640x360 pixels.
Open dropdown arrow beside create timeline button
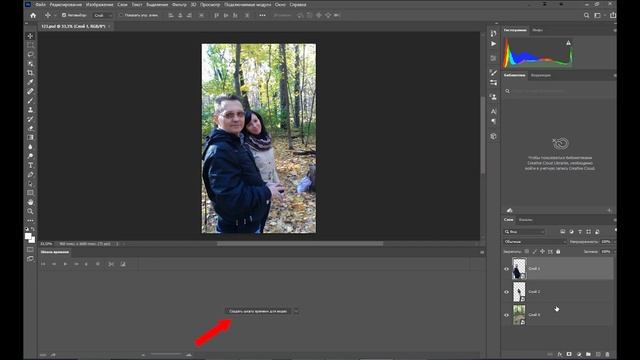[x=296, y=311]
